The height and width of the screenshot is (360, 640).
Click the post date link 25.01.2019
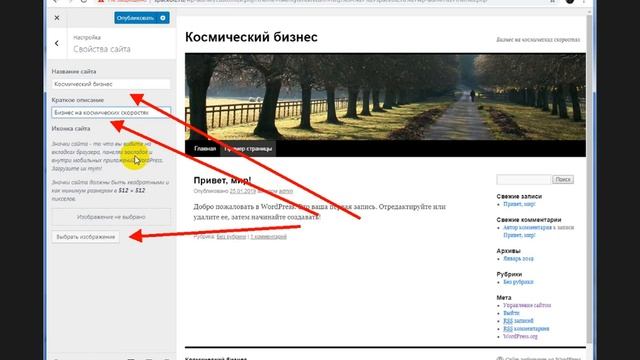(242, 191)
